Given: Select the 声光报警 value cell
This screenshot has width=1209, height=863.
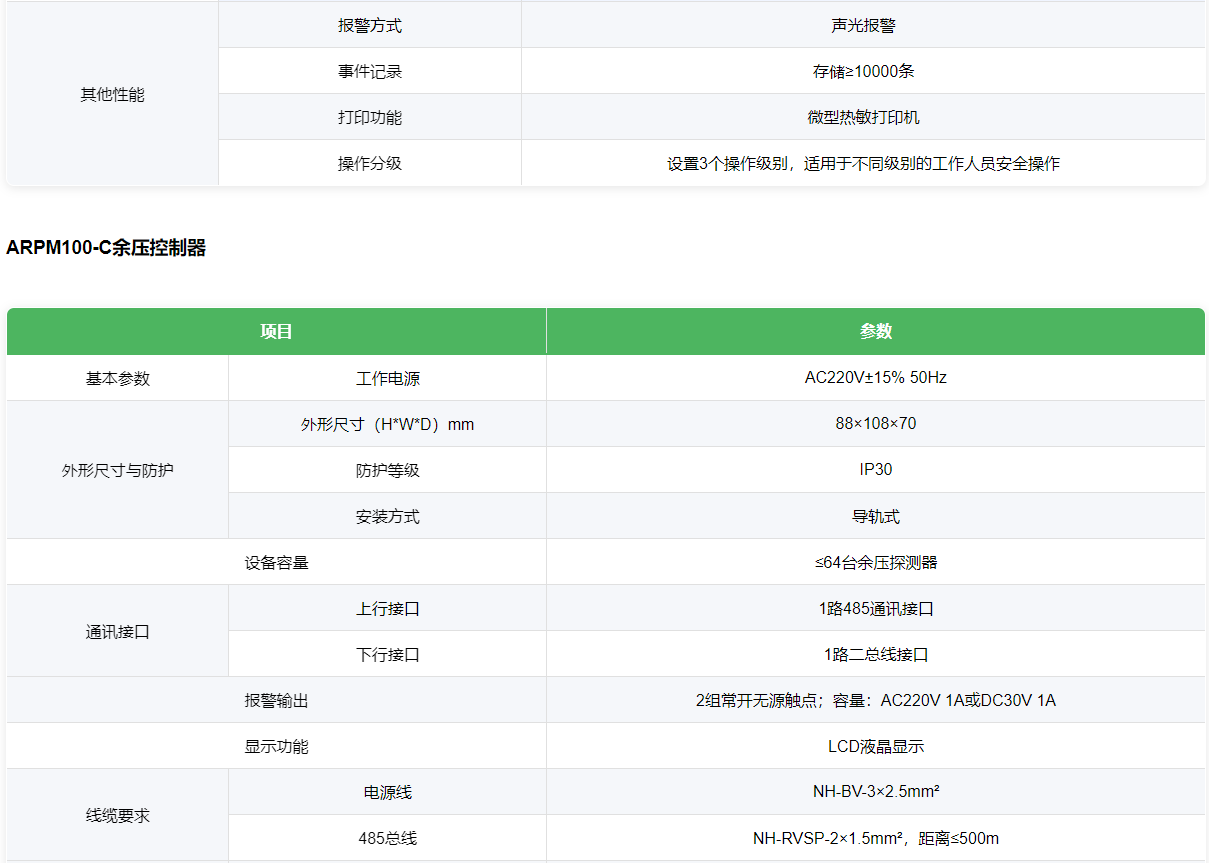Looking at the screenshot, I should 863,25.
